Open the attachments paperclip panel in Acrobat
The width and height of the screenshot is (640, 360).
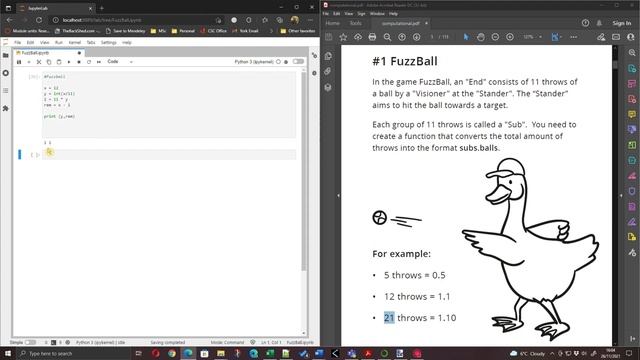point(328,71)
